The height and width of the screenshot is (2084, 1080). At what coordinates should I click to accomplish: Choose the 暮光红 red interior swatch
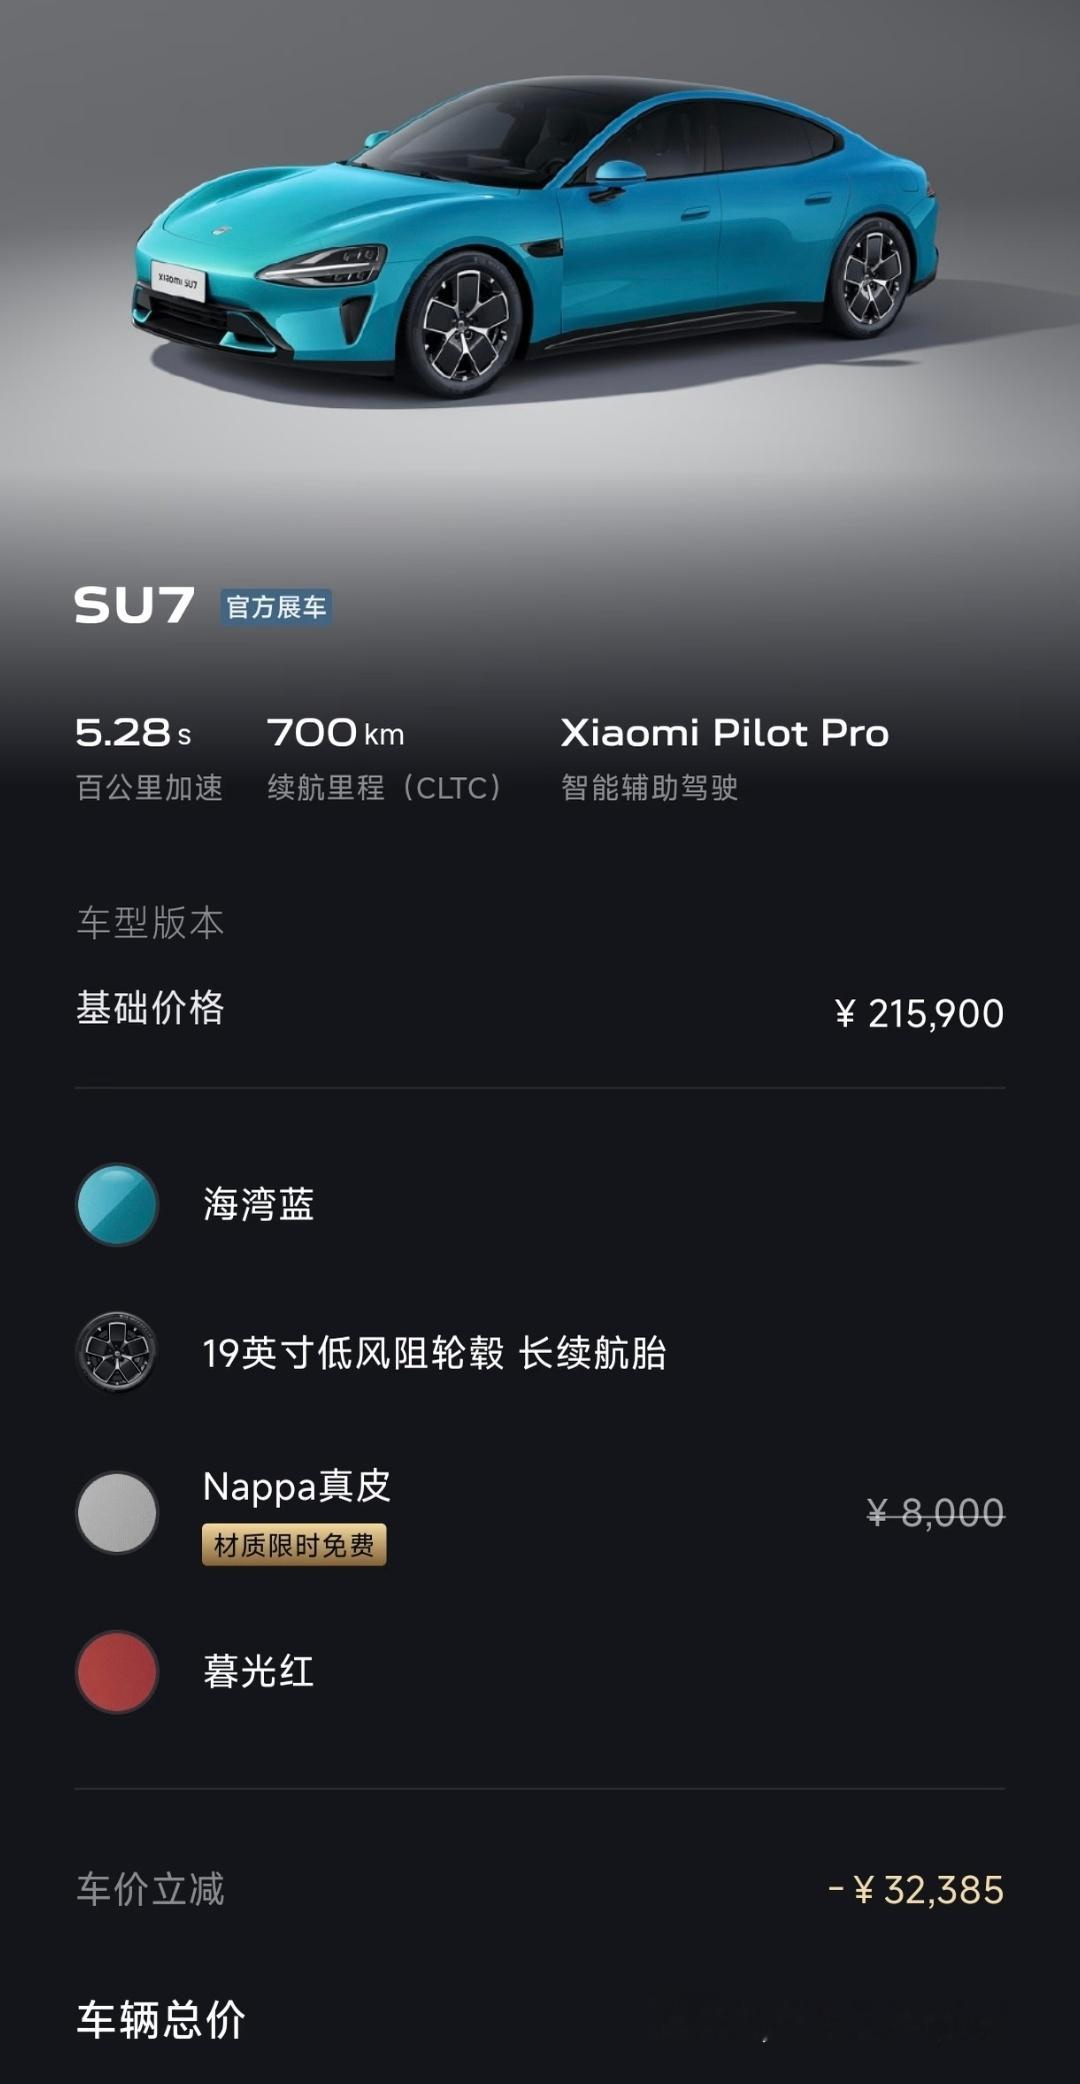pos(117,1671)
